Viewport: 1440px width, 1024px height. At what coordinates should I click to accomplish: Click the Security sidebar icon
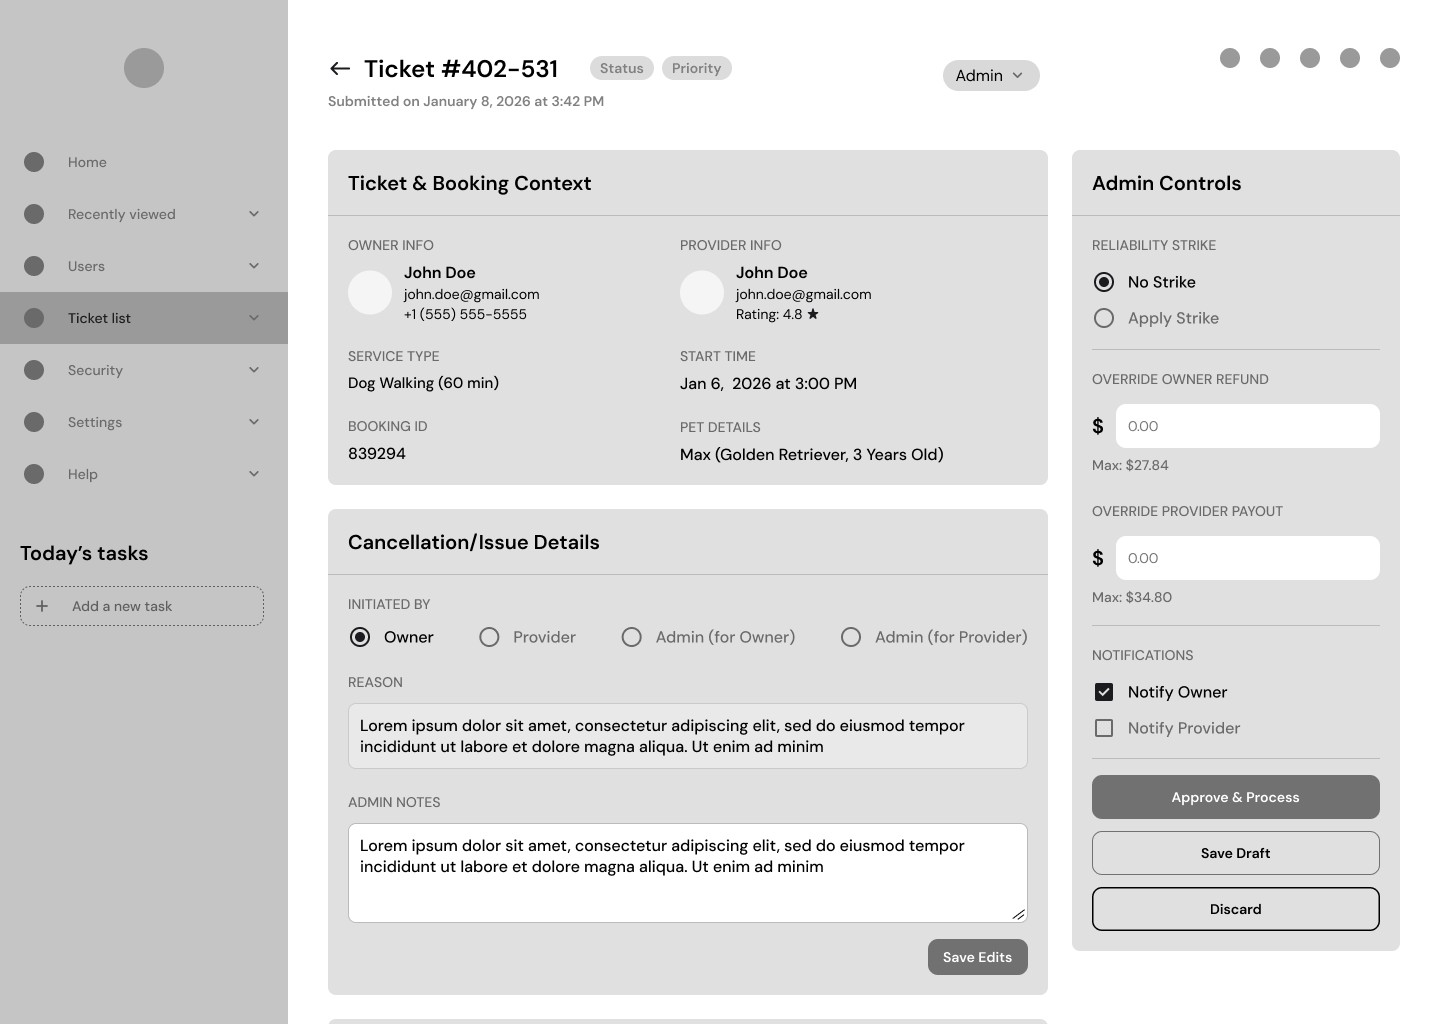tap(34, 370)
